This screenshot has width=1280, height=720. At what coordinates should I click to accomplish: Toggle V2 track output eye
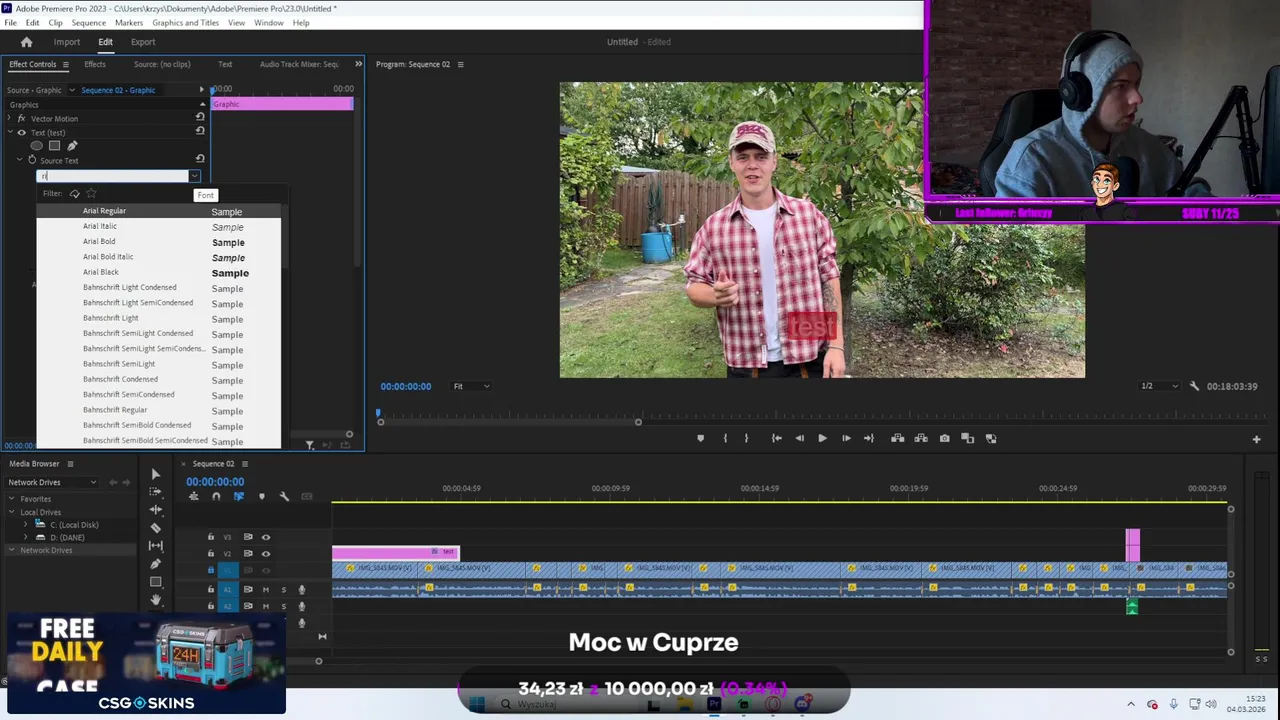[x=266, y=553]
